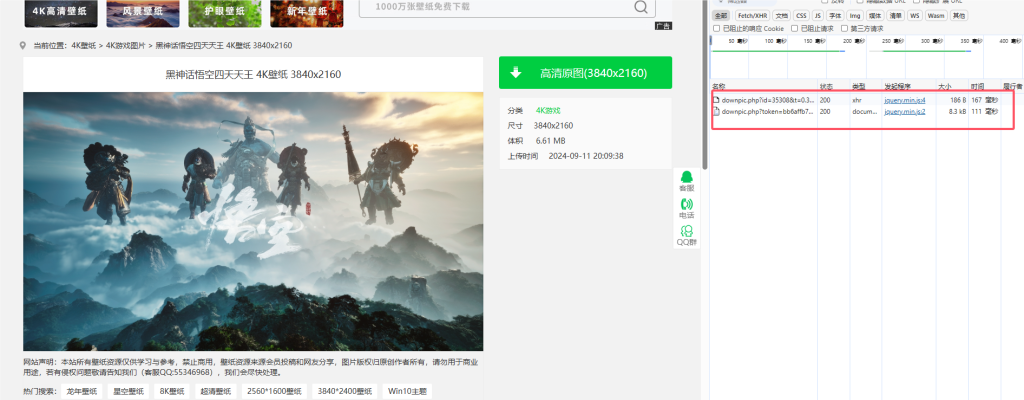The image size is (1024, 400).
Task: Select the 文档 network filter
Action: [x=782, y=16]
